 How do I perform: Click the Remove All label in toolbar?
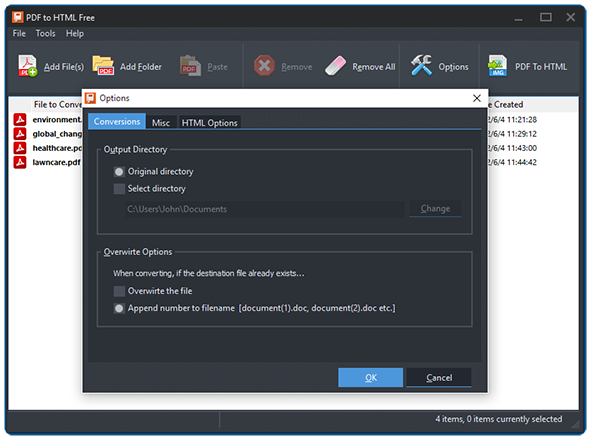pos(374,67)
